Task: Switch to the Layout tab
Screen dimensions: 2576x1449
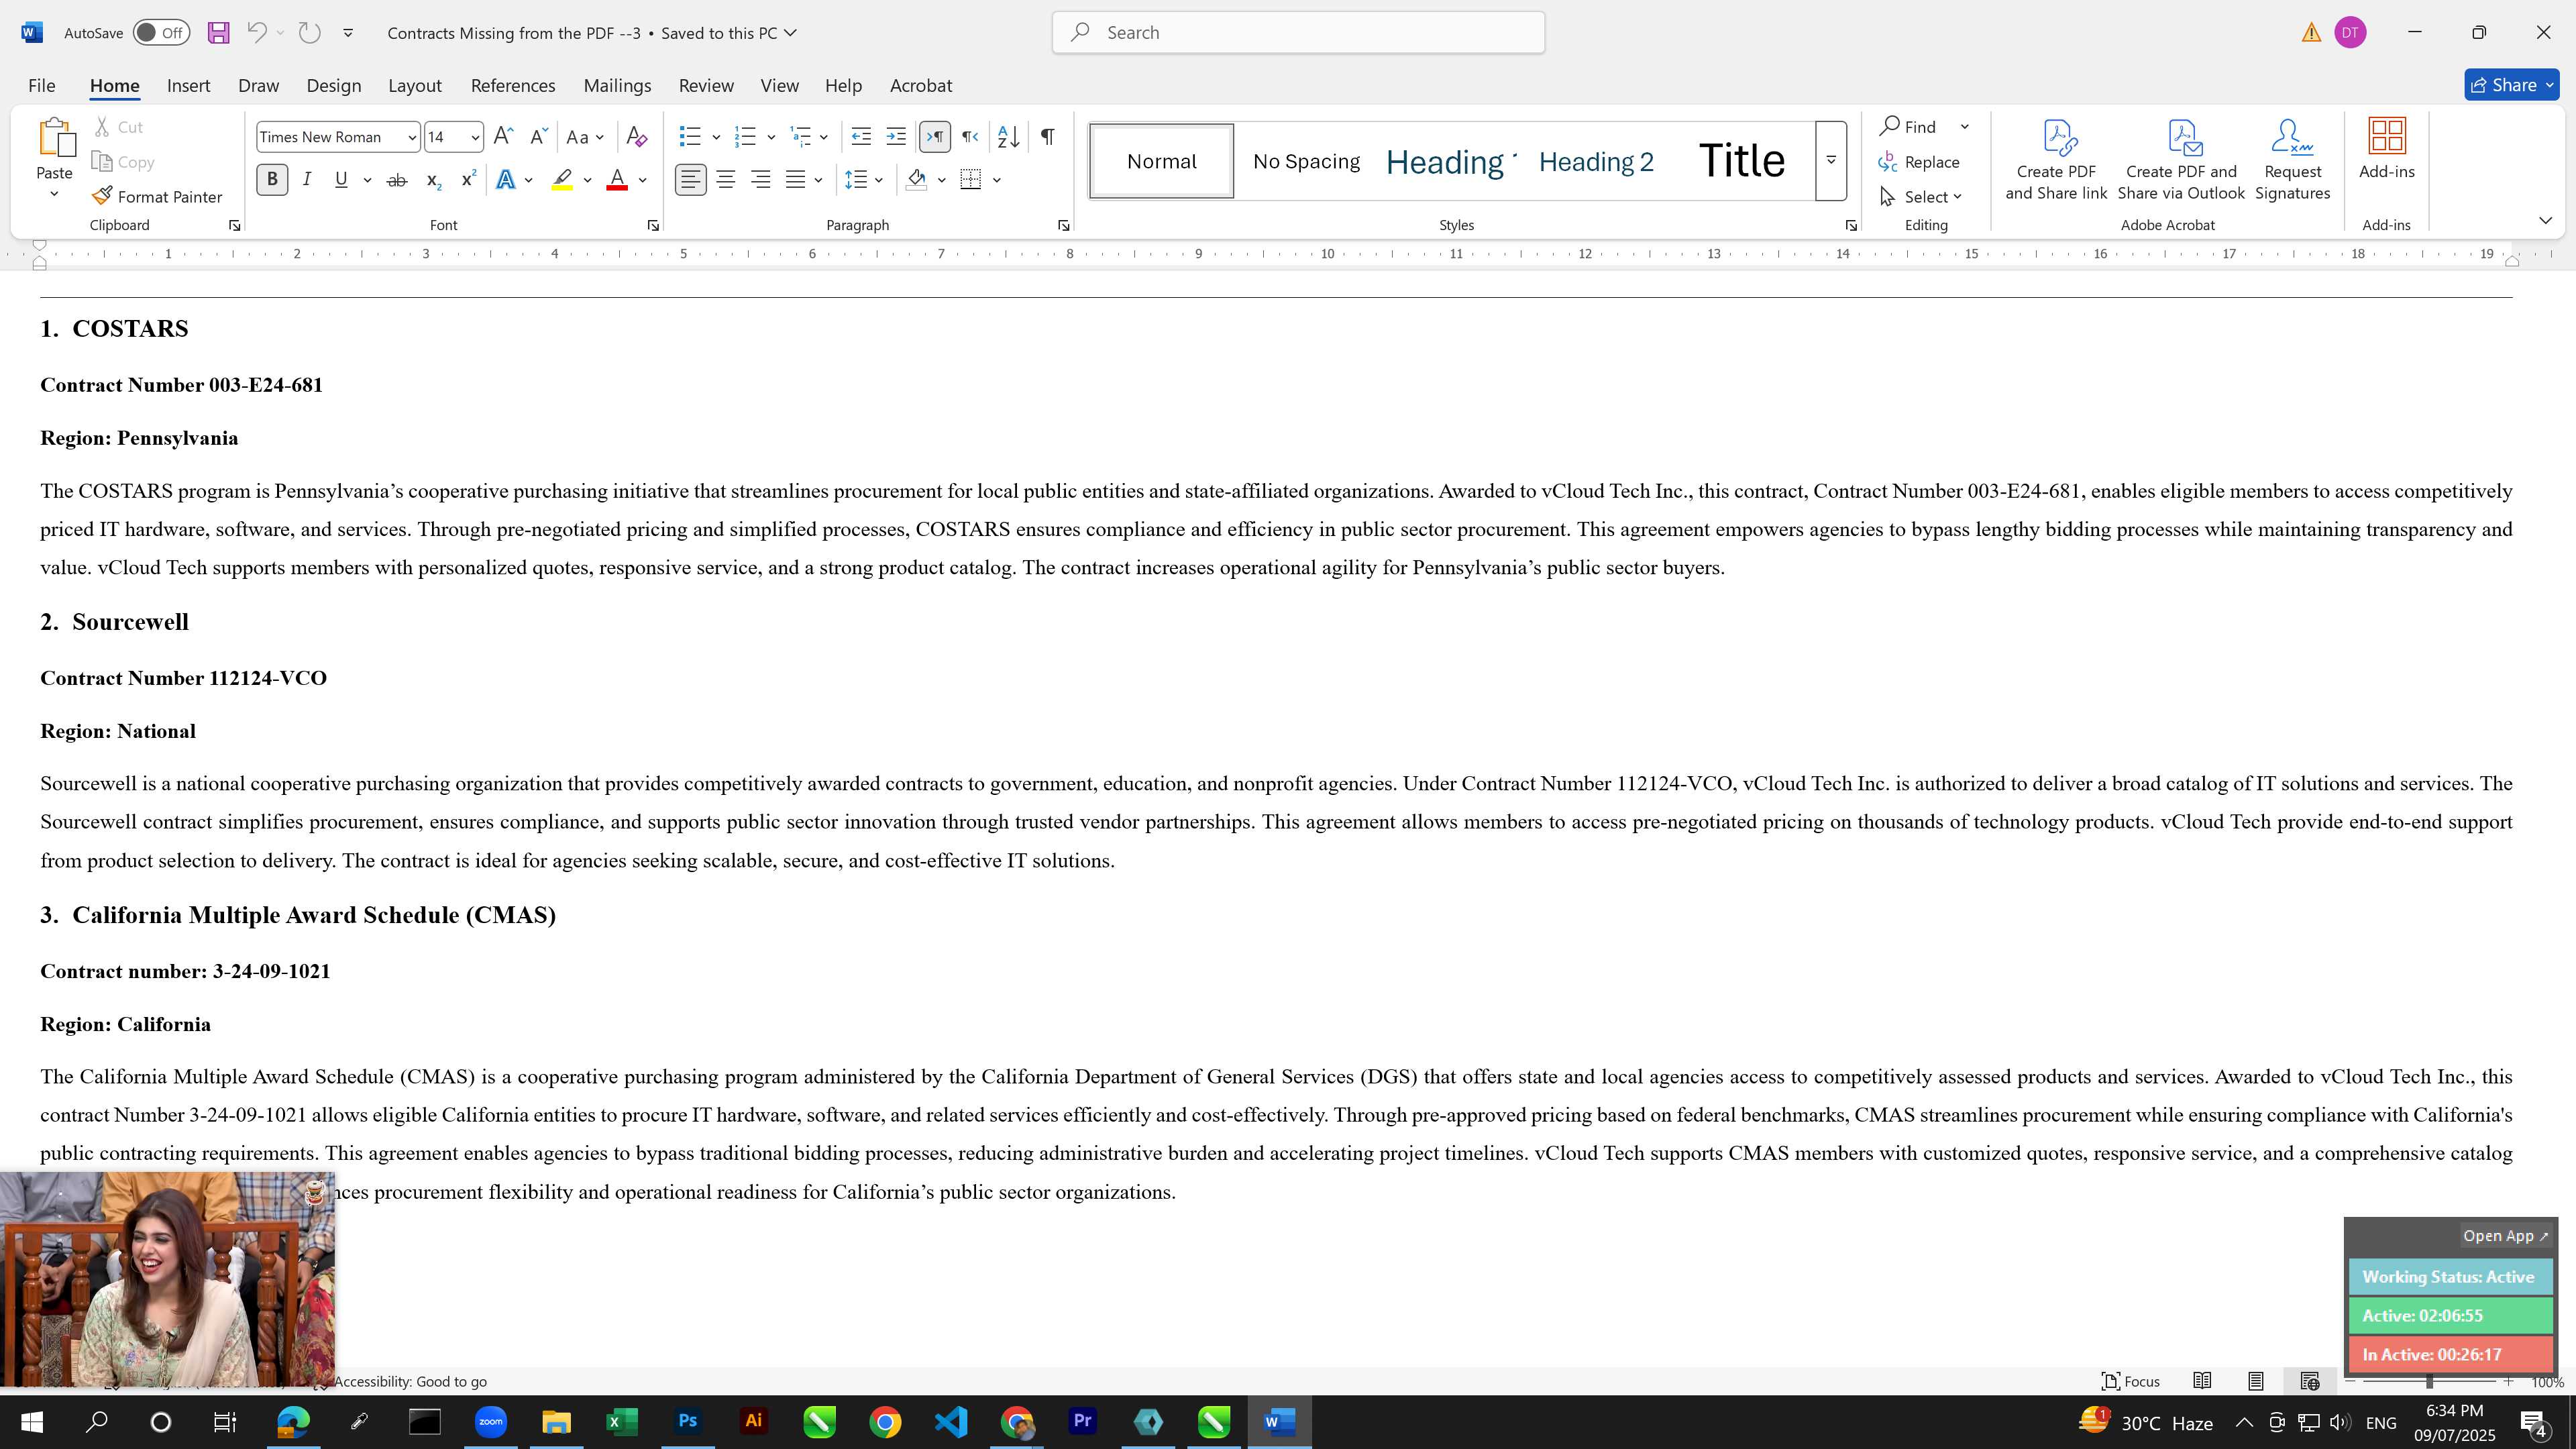Action: 415,86
